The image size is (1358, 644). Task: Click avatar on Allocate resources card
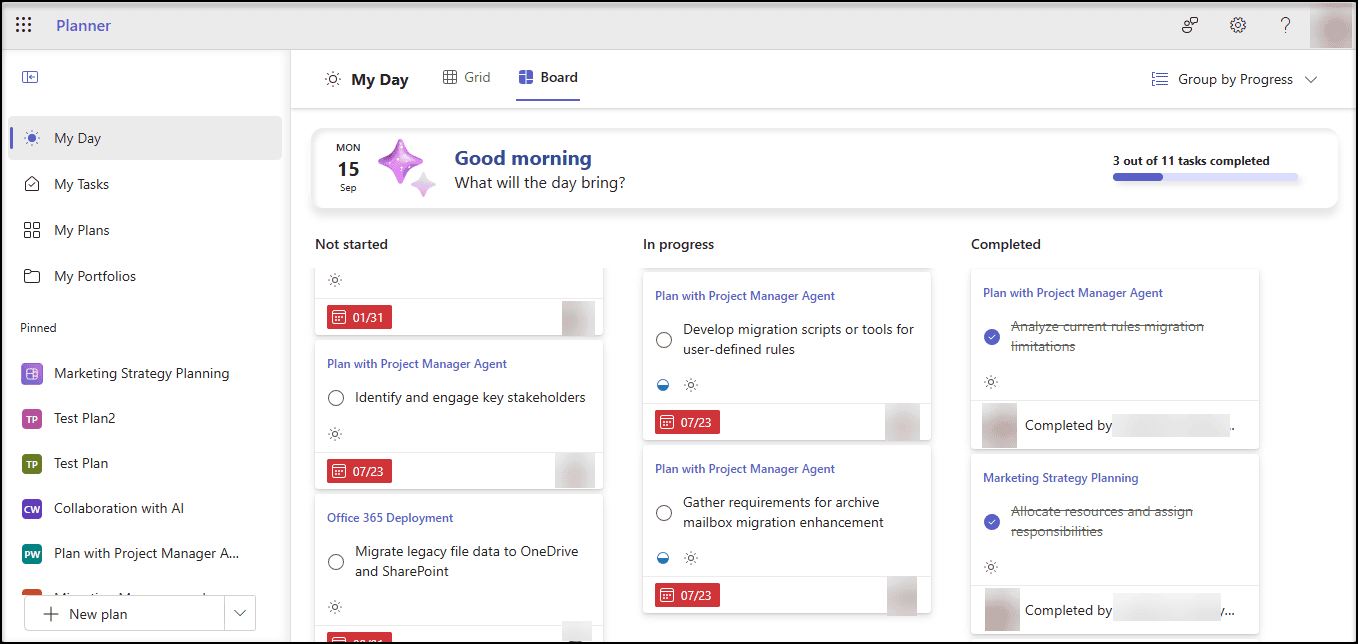pos(1002,609)
